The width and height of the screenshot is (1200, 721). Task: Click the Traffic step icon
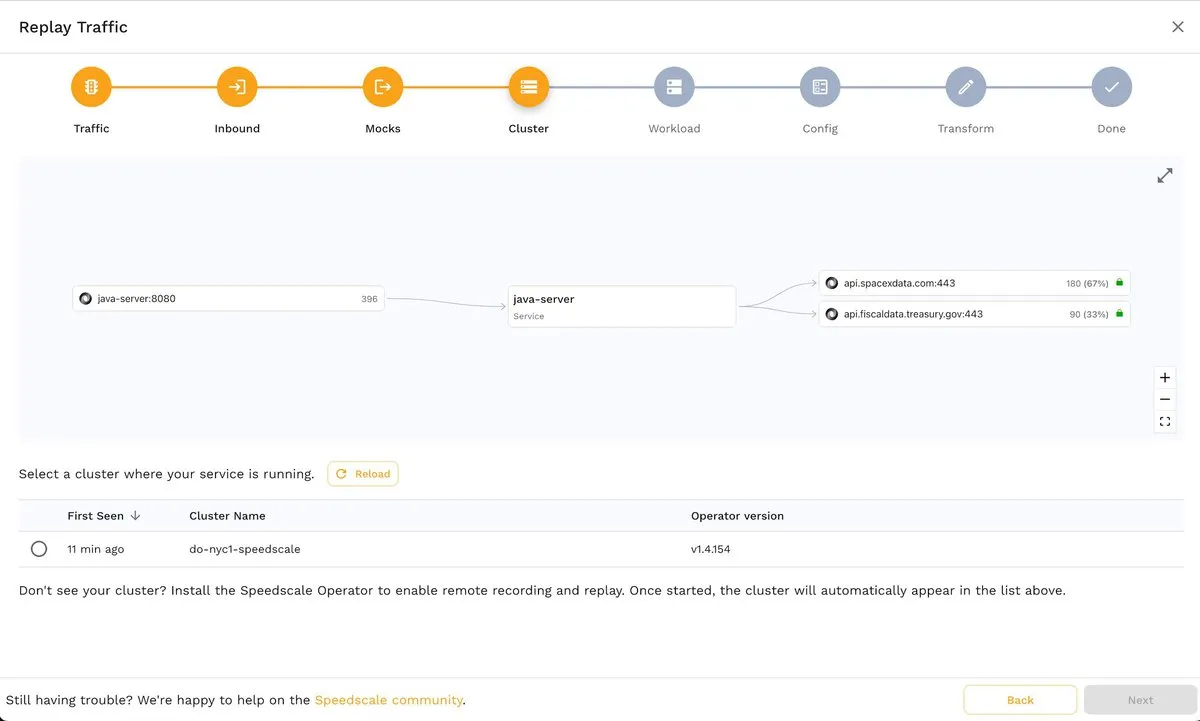(x=91, y=87)
